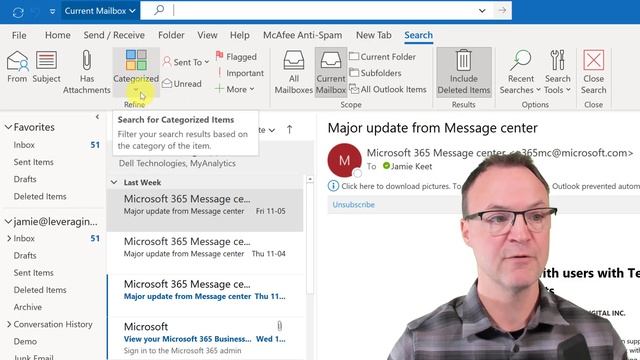Click the Close Search button
The height and width of the screenshot is (360, 640).
click(x=593, y=72)
